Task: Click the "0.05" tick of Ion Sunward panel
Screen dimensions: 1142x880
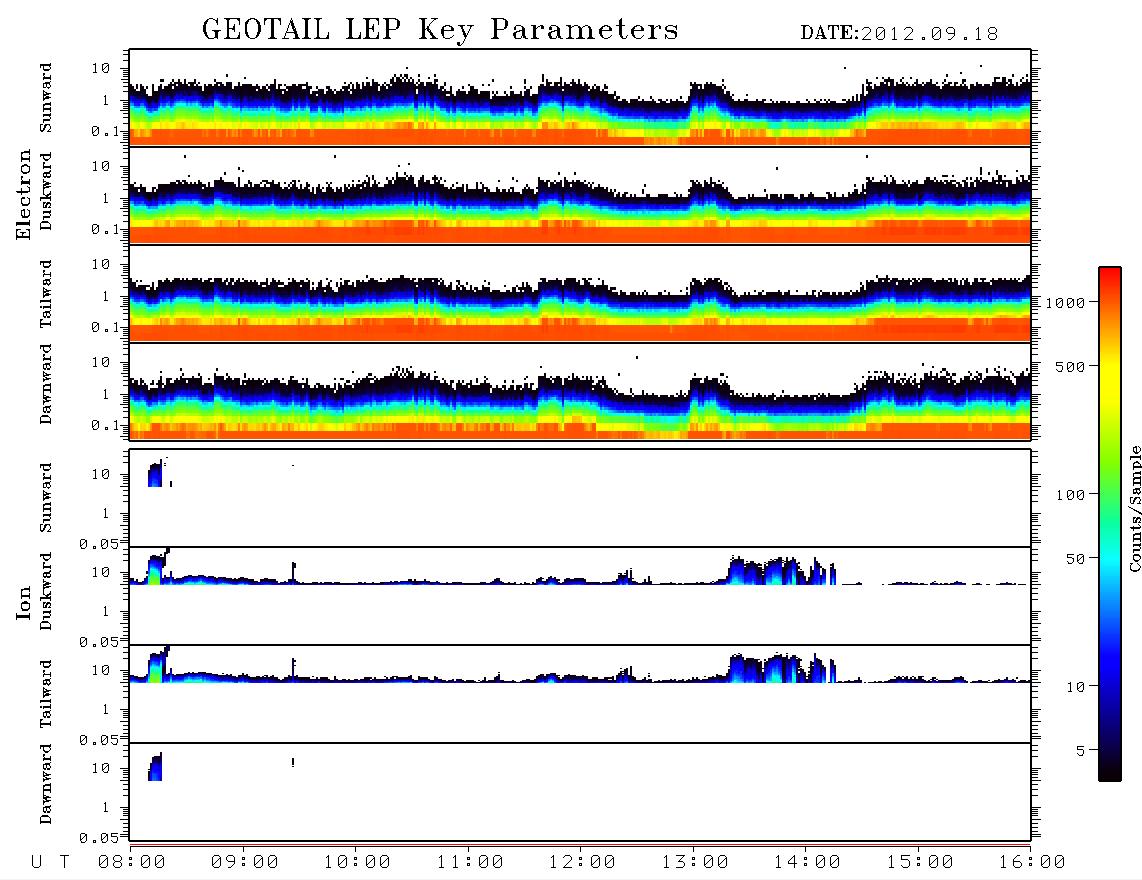Action: (x=101, y=544)
